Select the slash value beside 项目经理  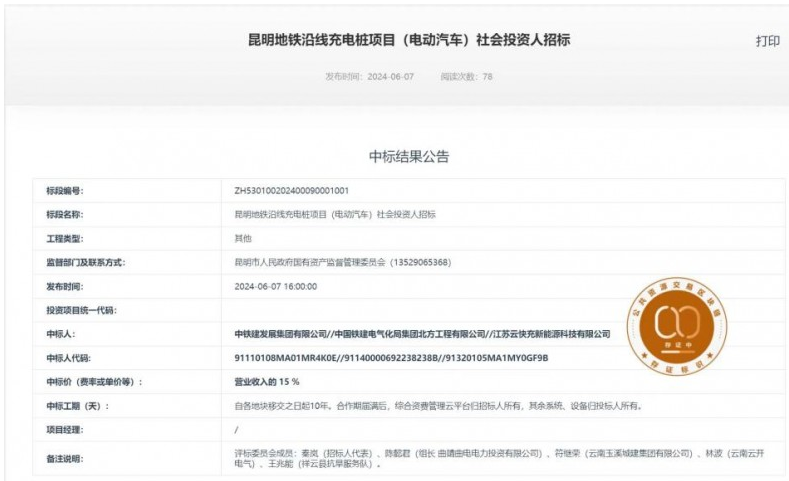[x=236, y=430]
